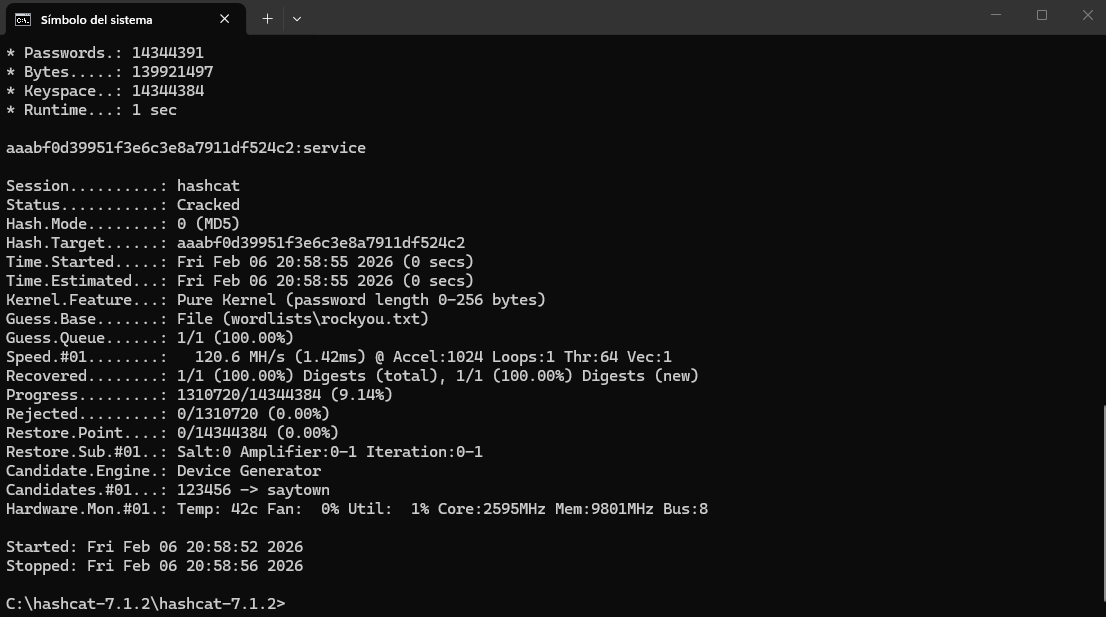This screenshot has height=617, width=1106.
Task: Close the terminal window
Action: [x=1087, y=15]
